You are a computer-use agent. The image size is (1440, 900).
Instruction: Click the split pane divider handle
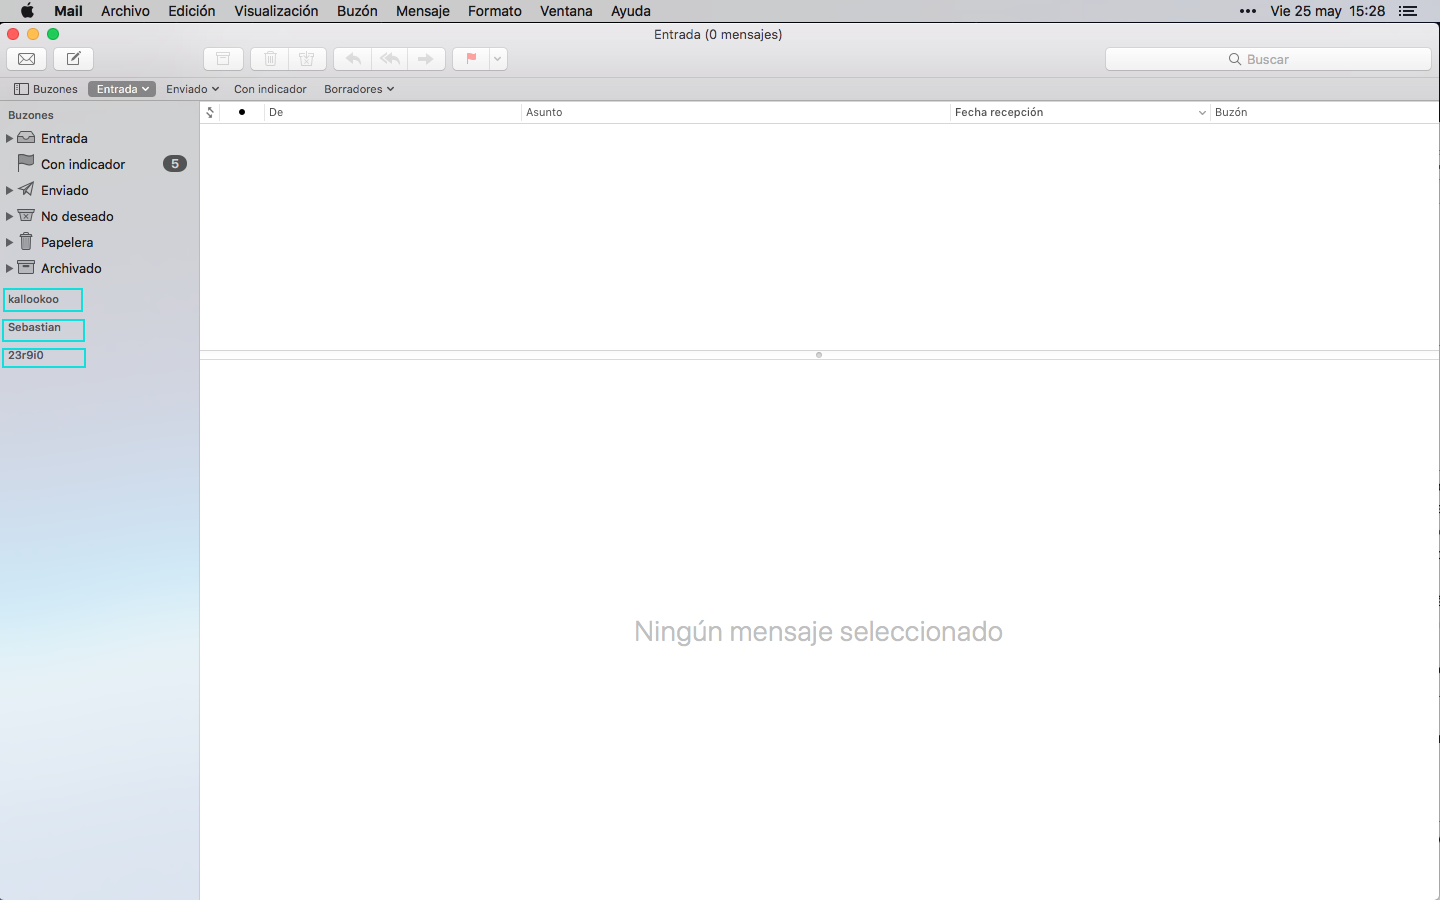819,355
